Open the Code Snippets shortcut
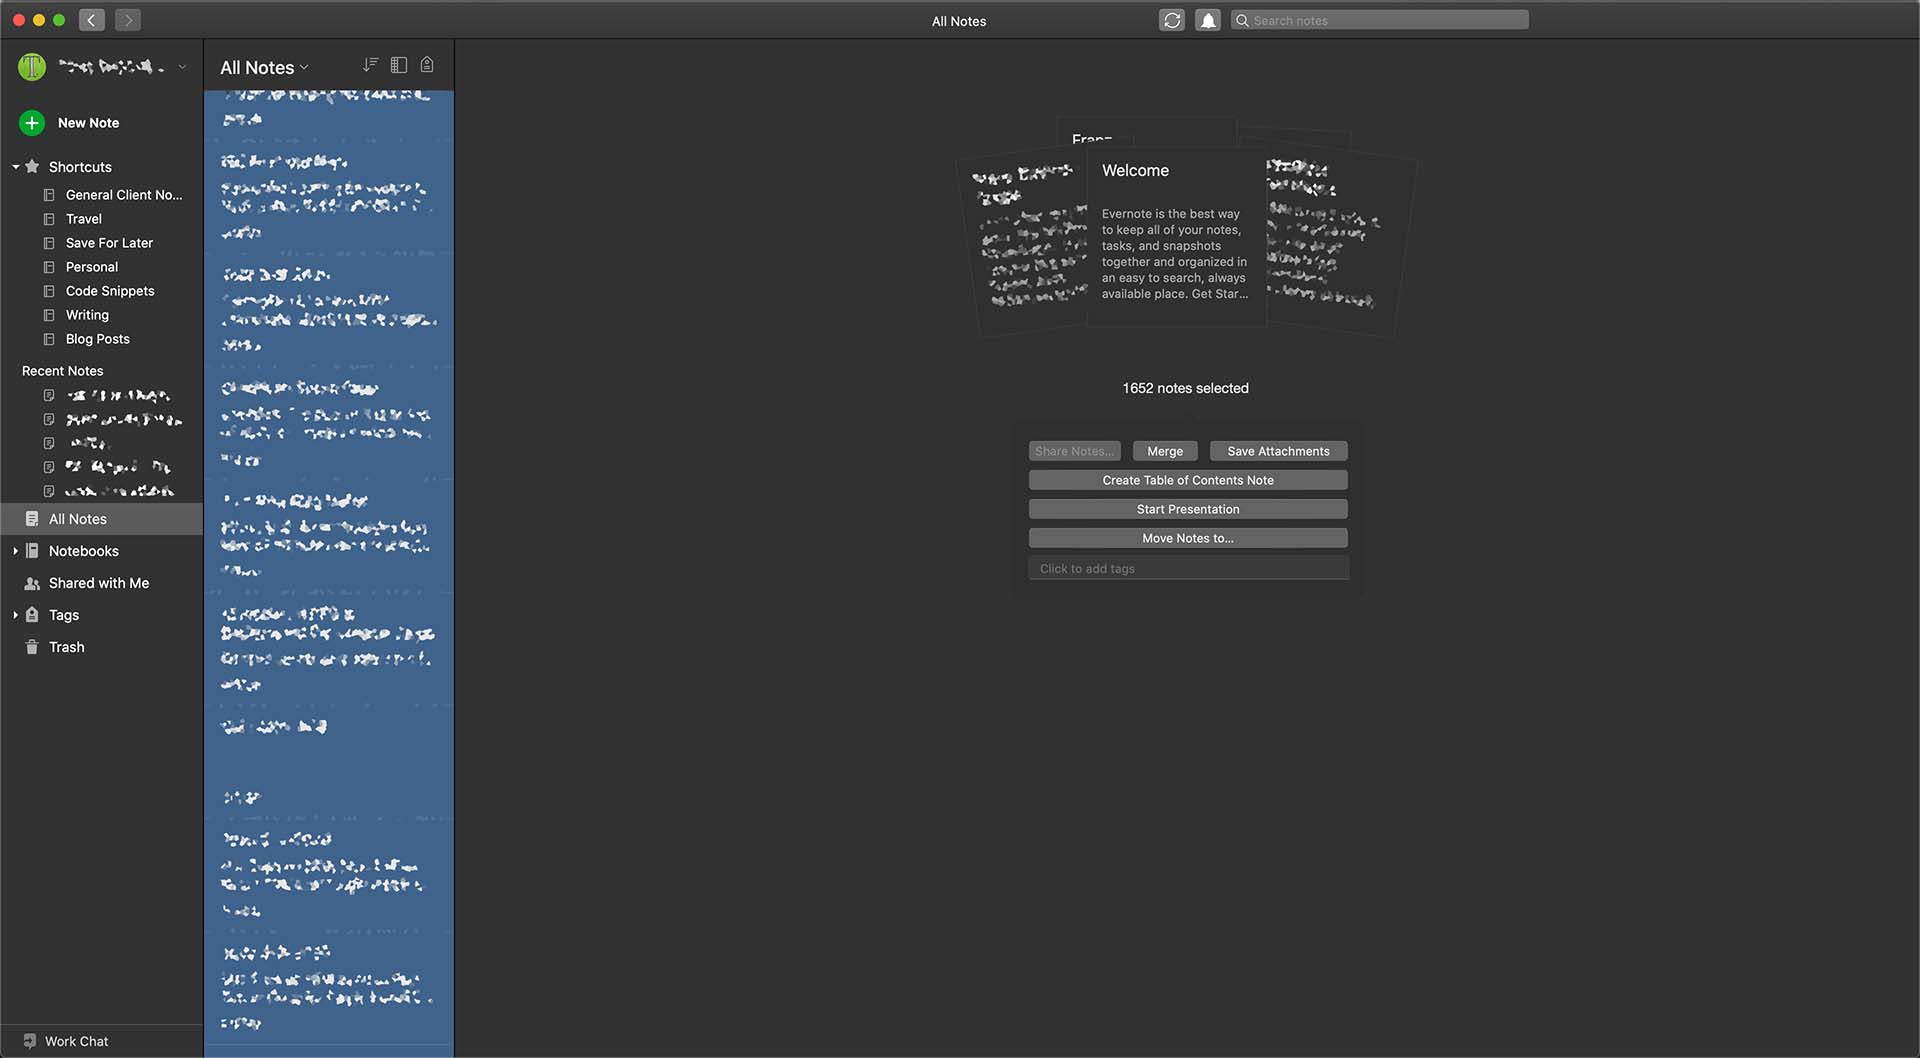1920x1058 pixels. click(110, 291)
